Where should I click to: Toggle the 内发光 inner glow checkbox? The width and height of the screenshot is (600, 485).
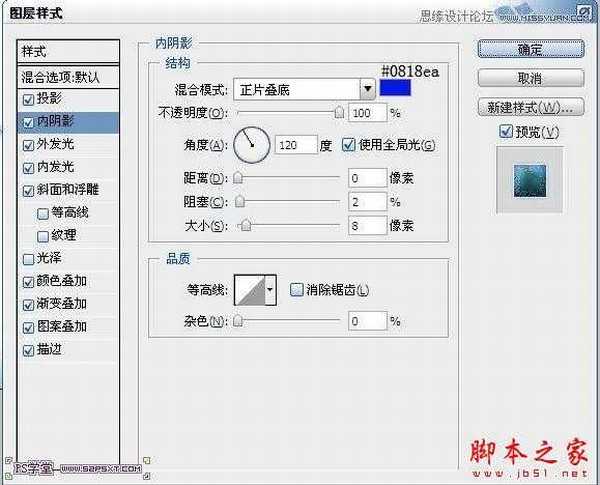pyautogui.click(x=29, y=168)
